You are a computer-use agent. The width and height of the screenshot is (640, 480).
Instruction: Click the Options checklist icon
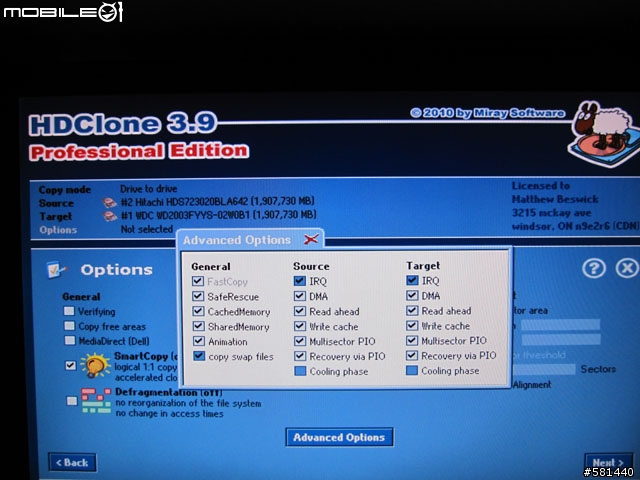[56, 270]
